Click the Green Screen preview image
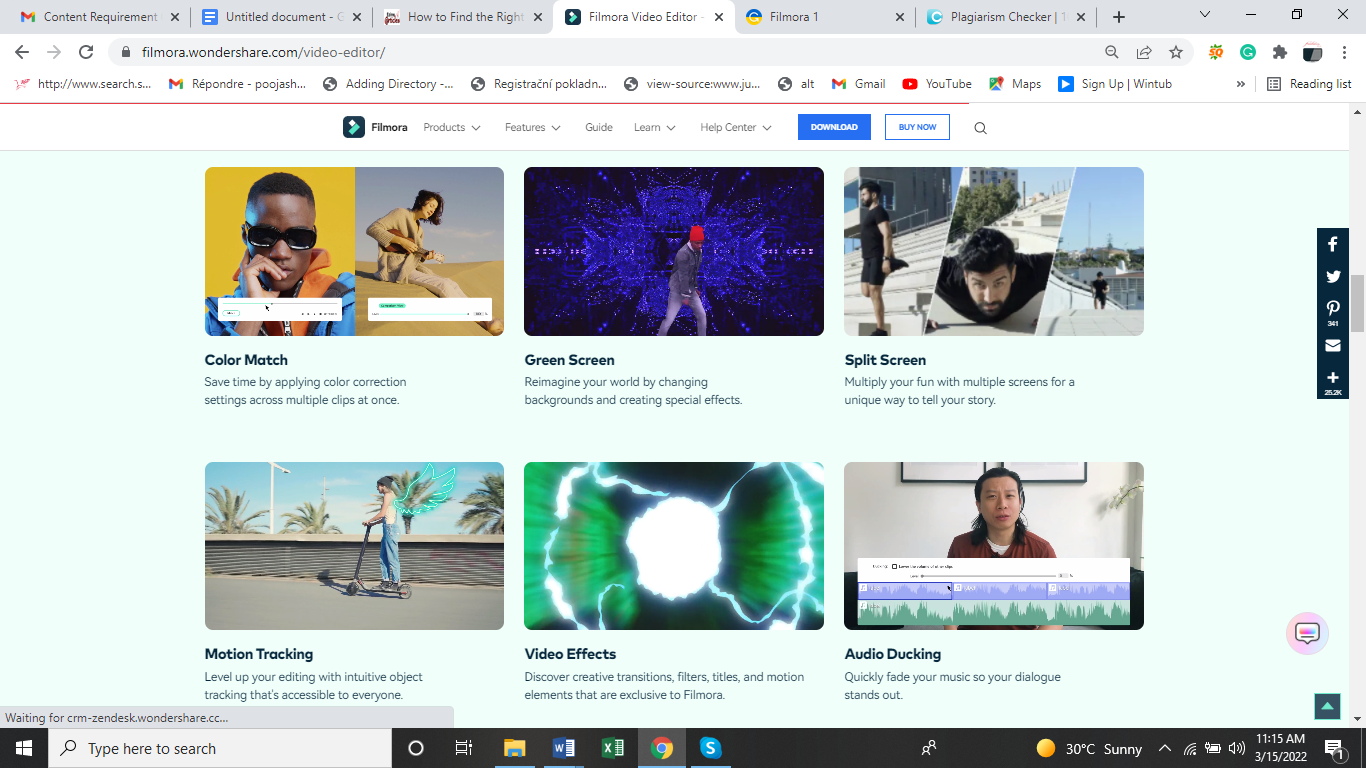Screen dimensions: 1366x768 (x=674, y=251)
